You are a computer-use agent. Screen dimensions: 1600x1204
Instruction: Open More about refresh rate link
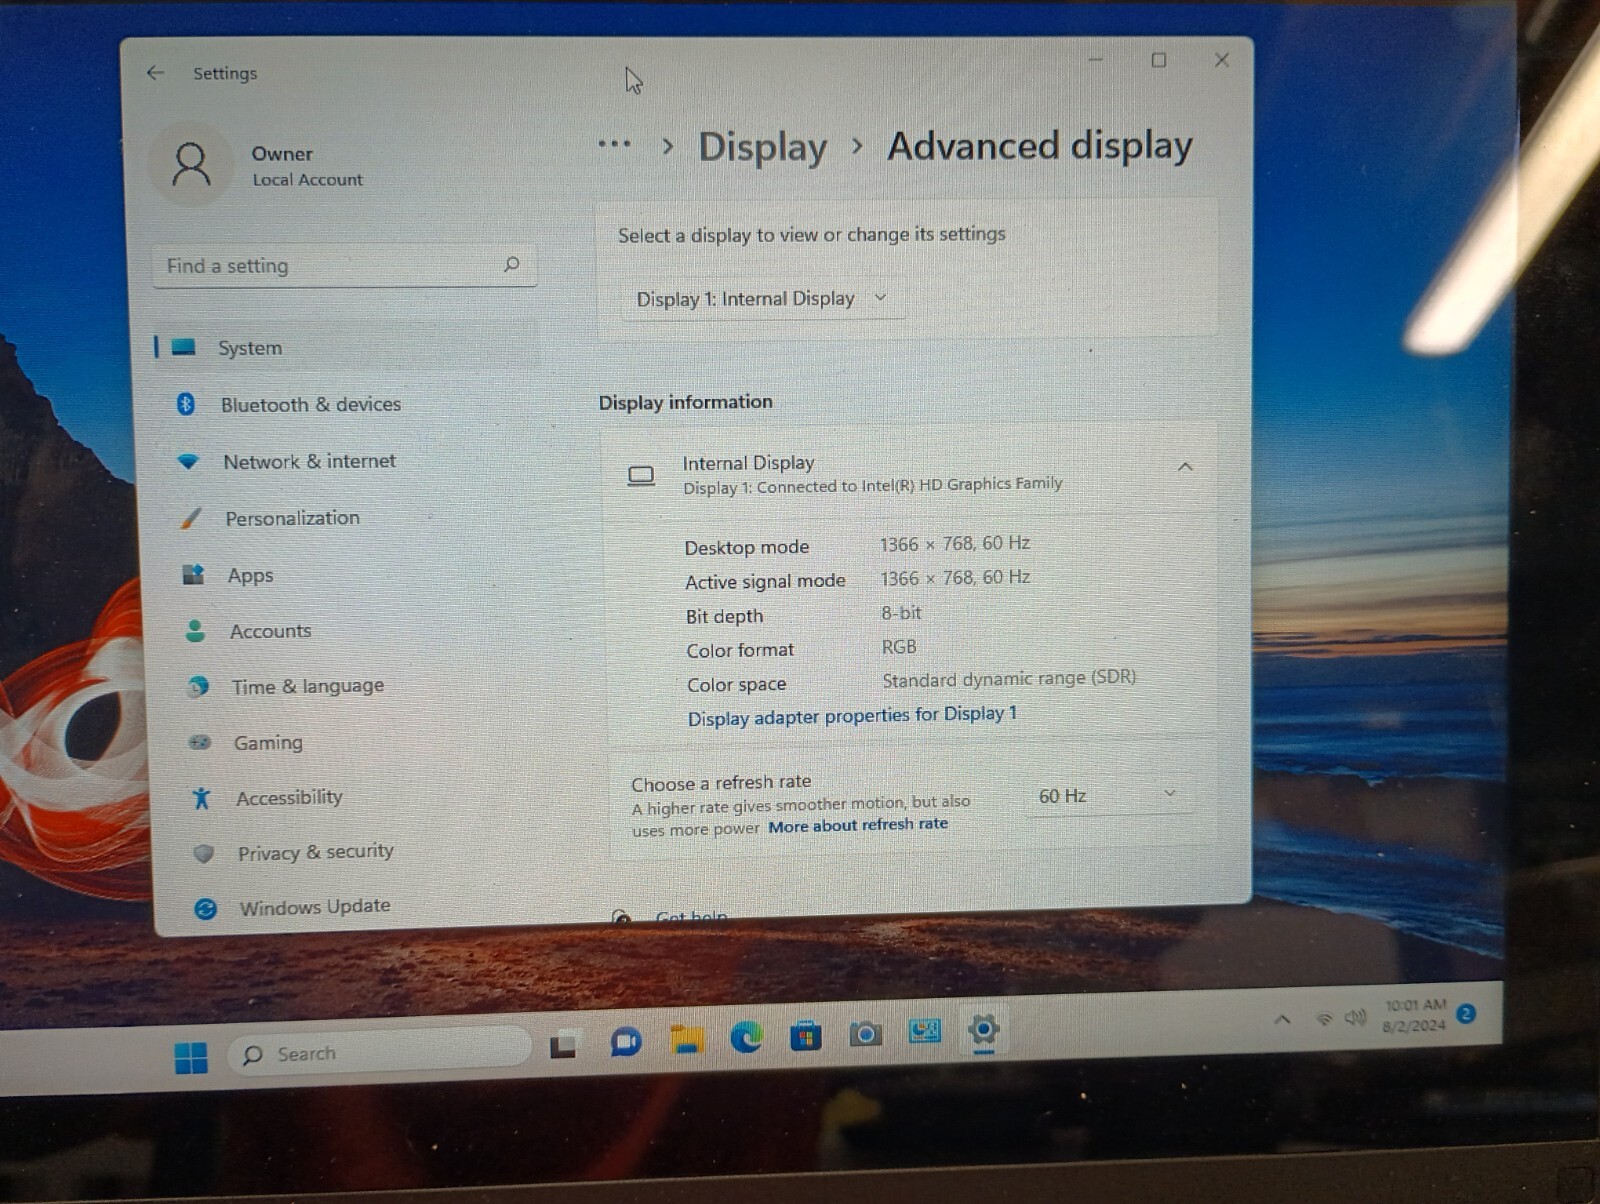858,825
